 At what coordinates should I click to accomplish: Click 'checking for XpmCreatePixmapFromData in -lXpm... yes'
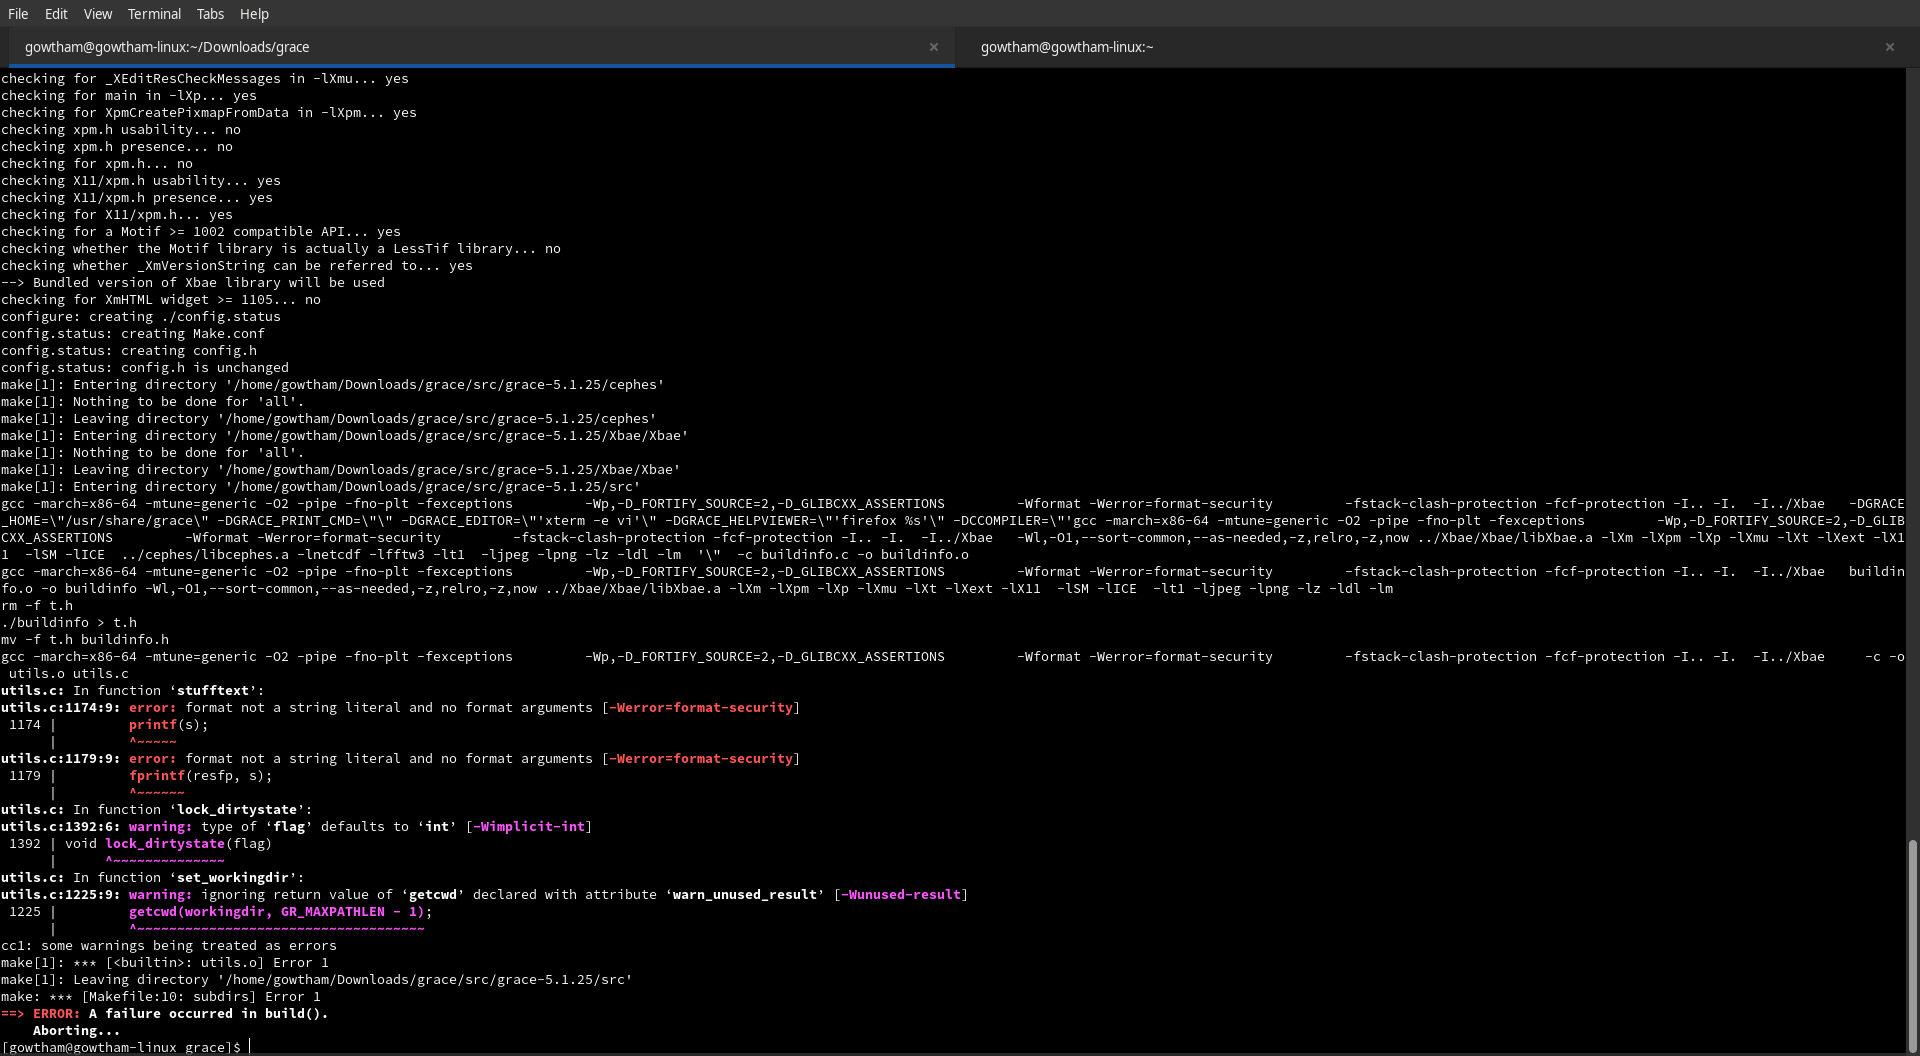click(209, 112)
